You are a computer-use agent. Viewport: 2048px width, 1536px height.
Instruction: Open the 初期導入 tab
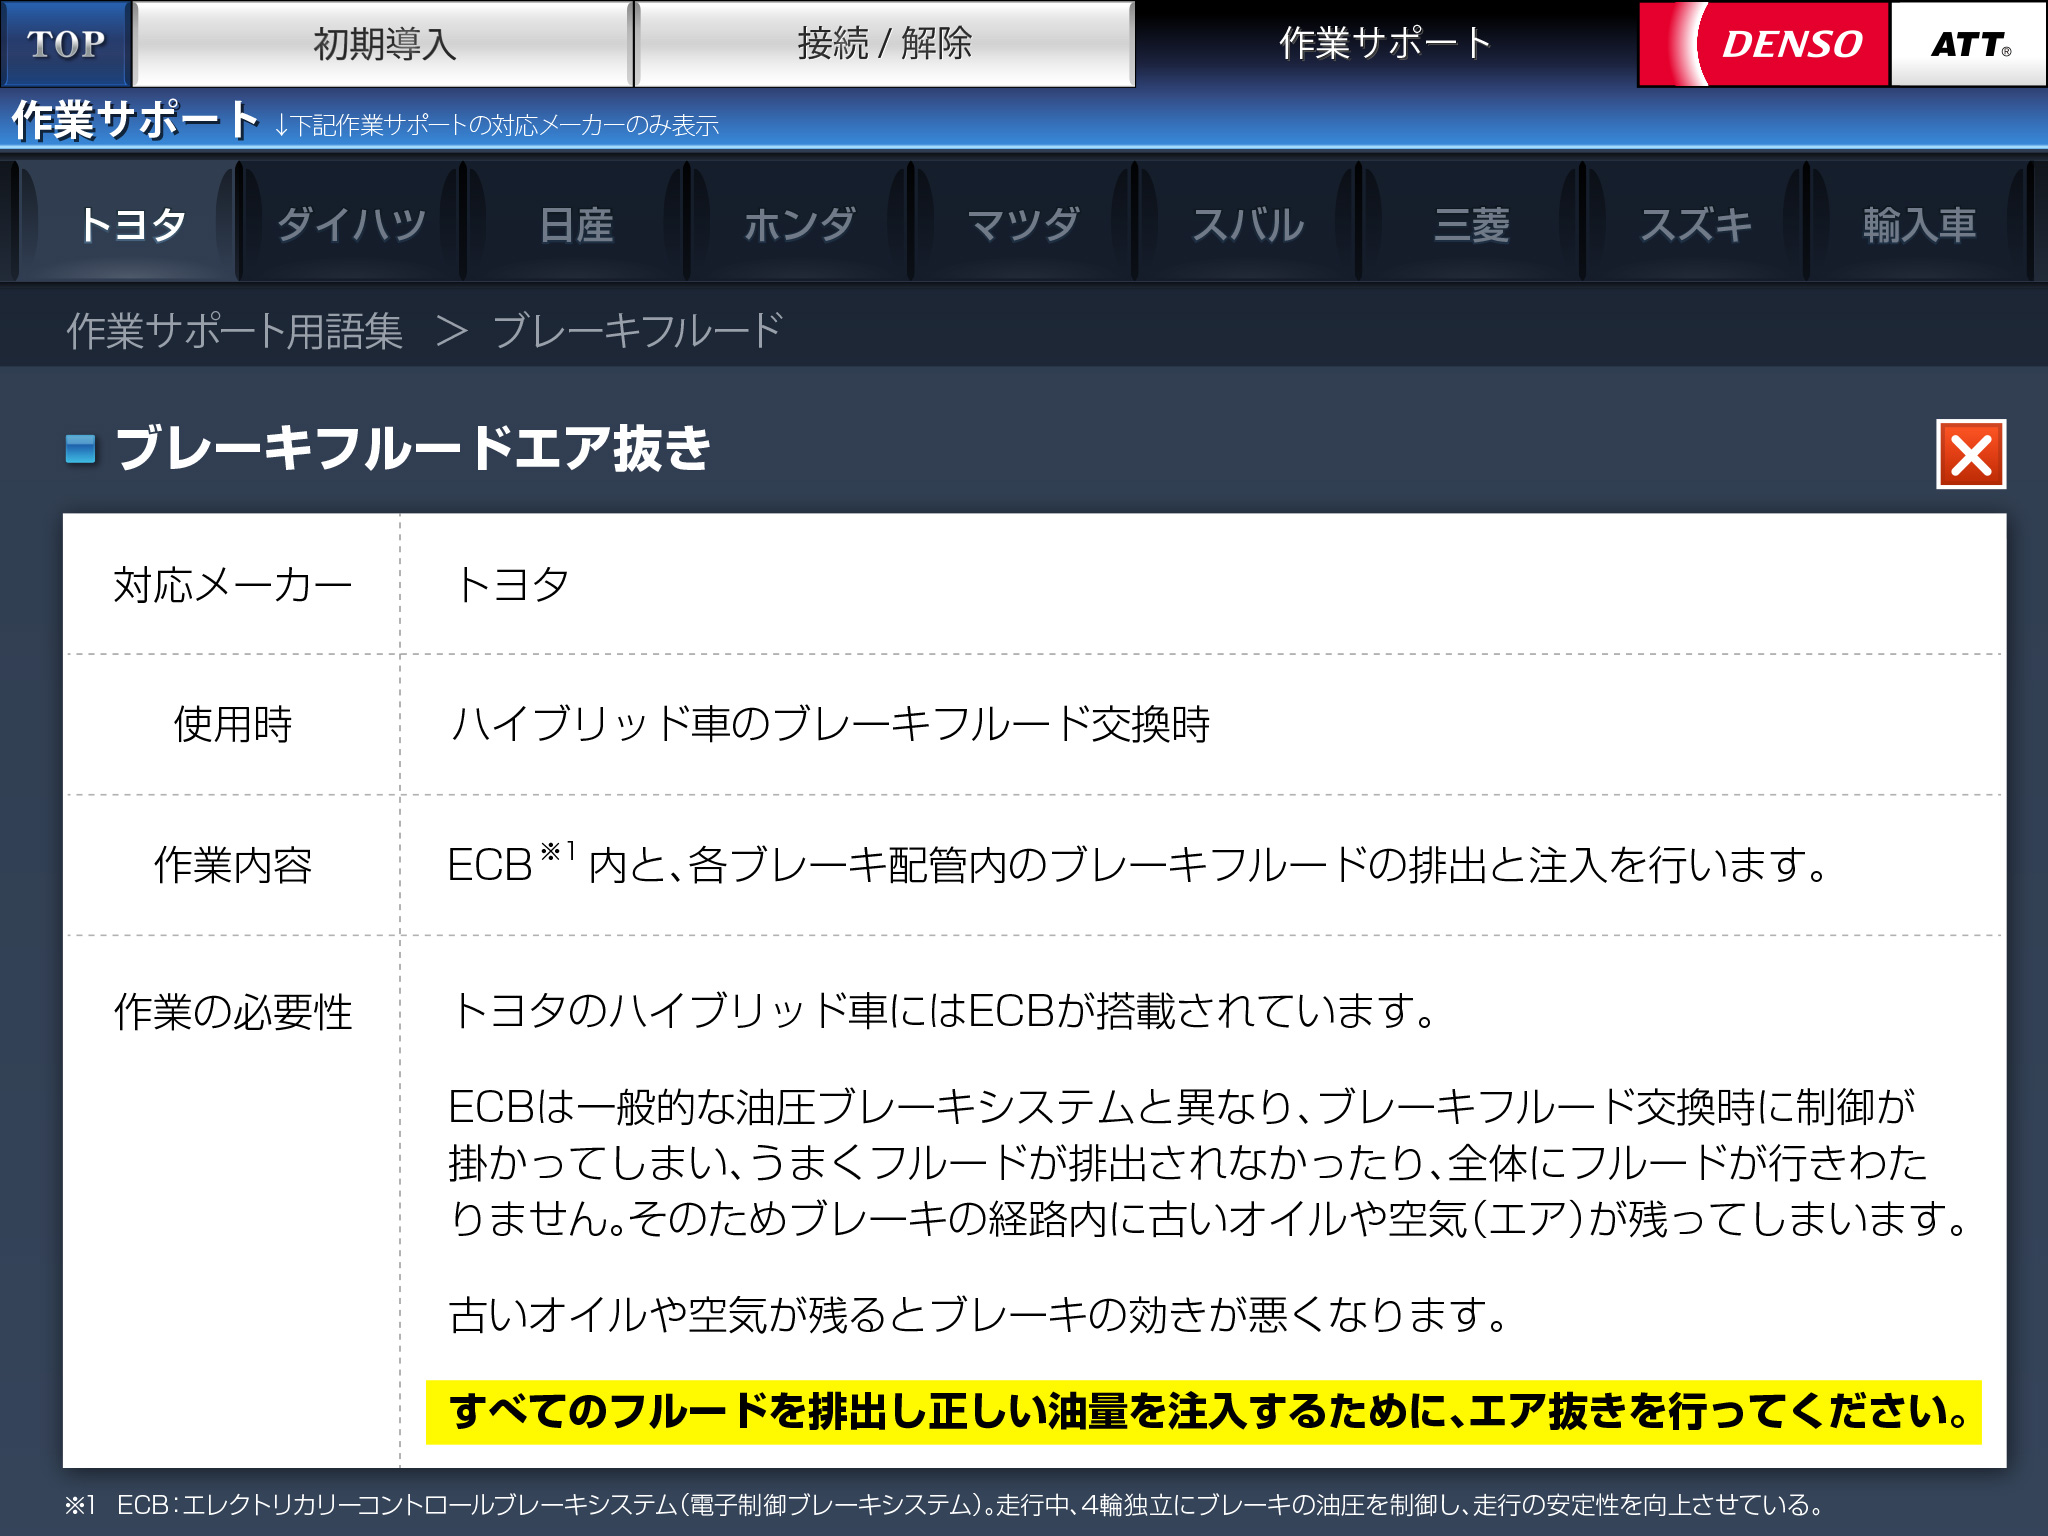(x=384, y=44)
